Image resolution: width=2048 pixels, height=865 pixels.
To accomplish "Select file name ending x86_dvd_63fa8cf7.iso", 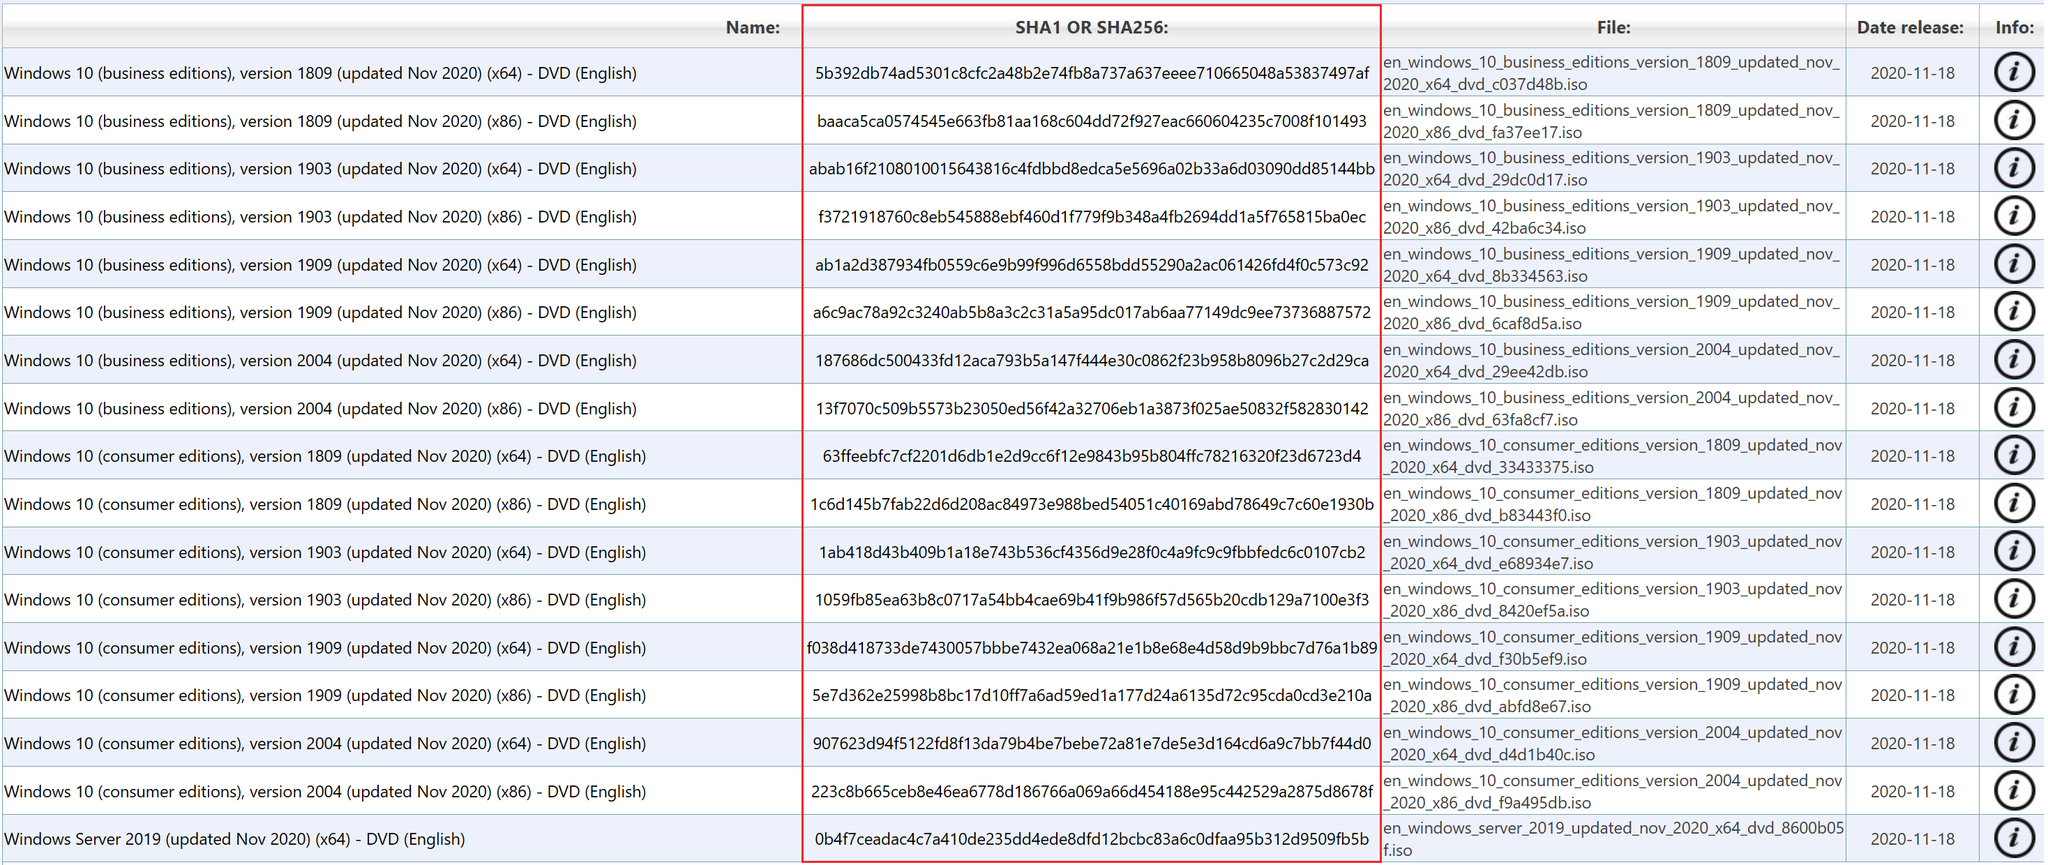I will pyautogui.click(x=1612, y=408).
